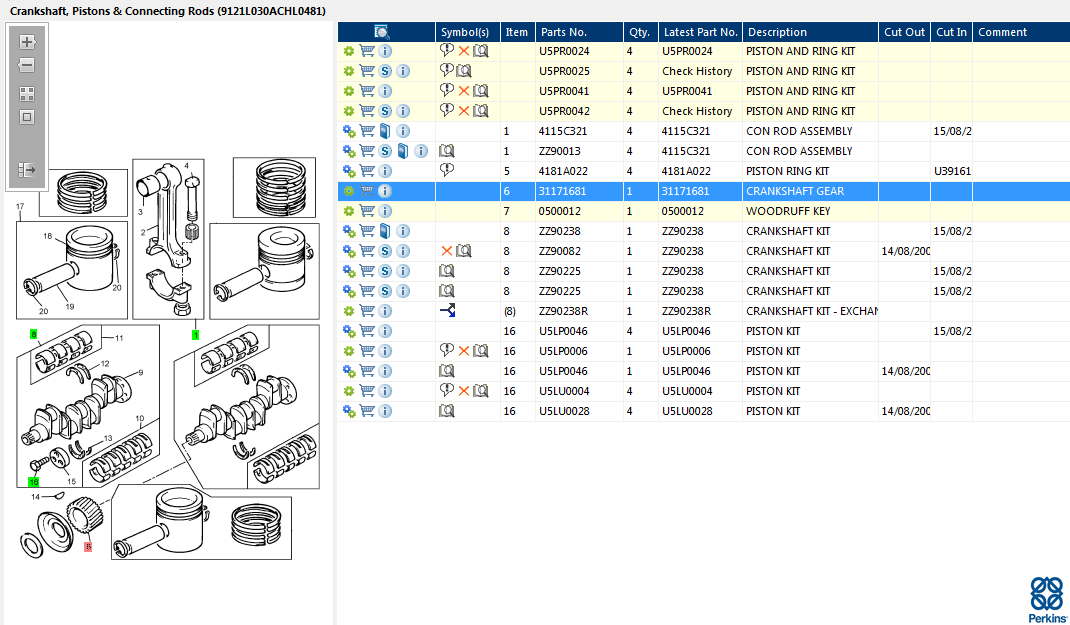Click the four-squares view icon in diagram toolbar

(x=27, y=93)
